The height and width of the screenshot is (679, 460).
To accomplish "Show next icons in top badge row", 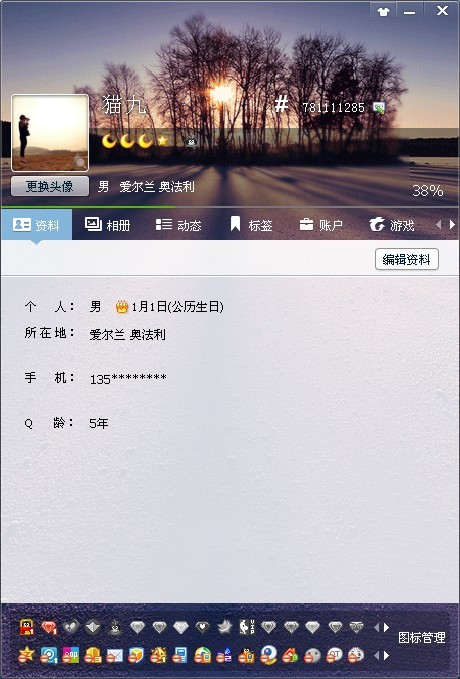I will [387, 627].
